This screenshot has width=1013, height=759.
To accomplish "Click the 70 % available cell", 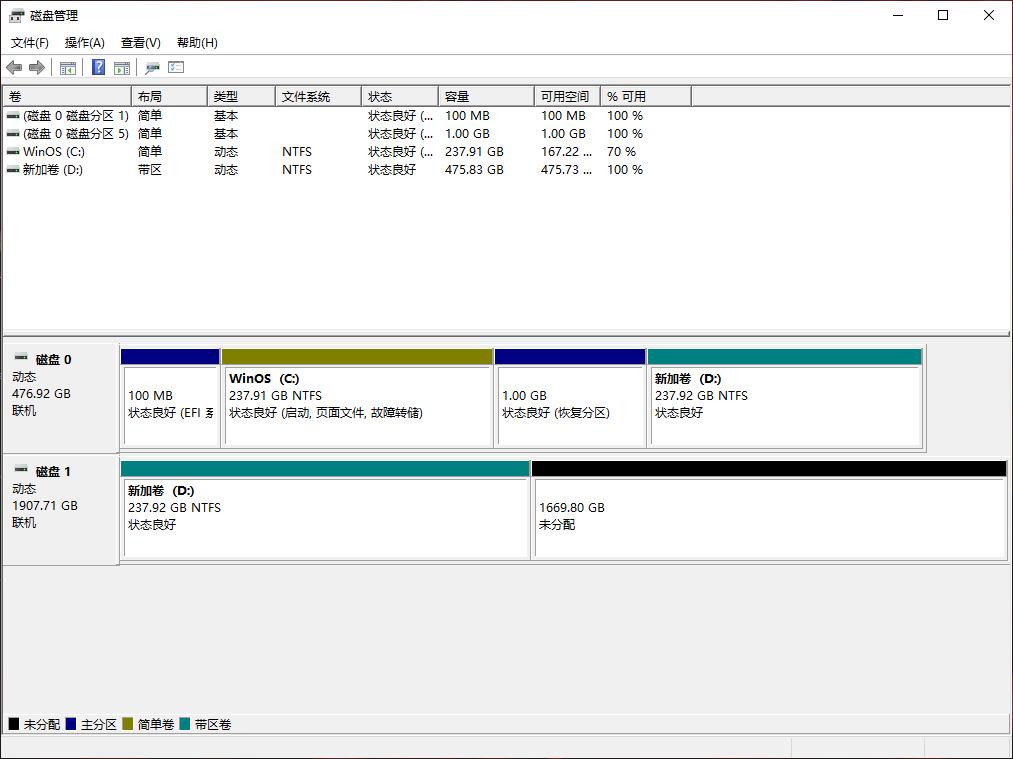I will tap(621, 152).
